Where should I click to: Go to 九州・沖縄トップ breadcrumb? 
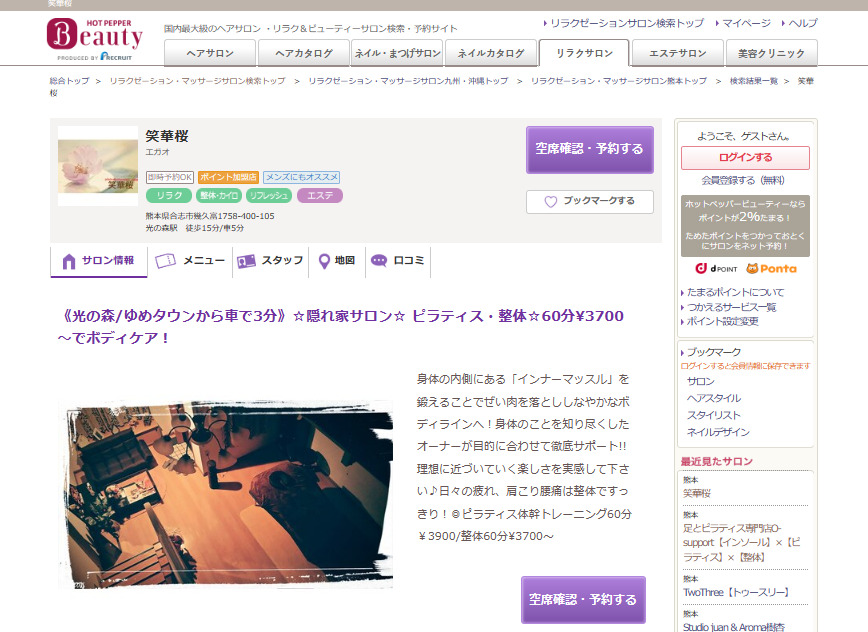coord(409,81)
